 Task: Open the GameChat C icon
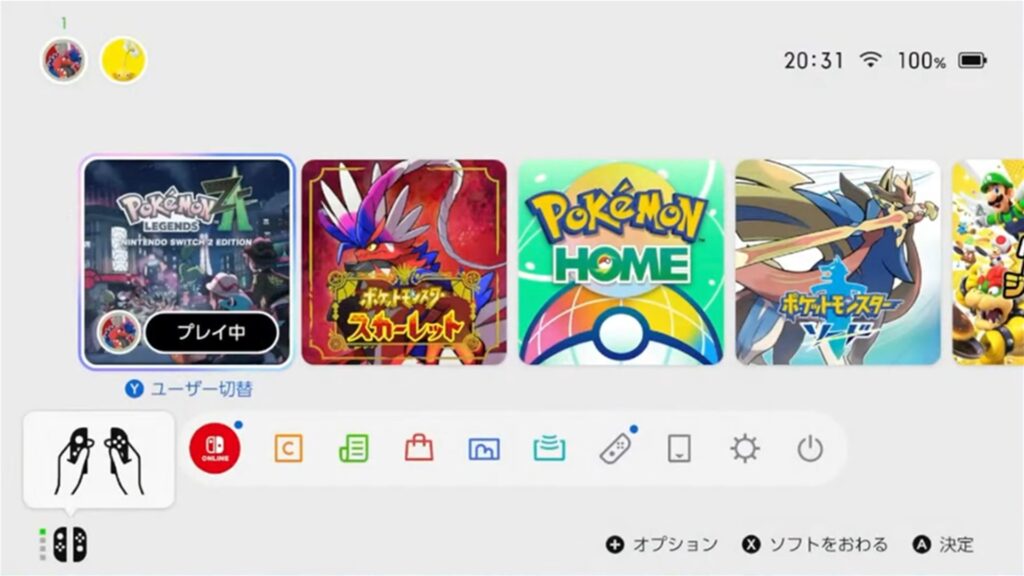pos(288,449)
